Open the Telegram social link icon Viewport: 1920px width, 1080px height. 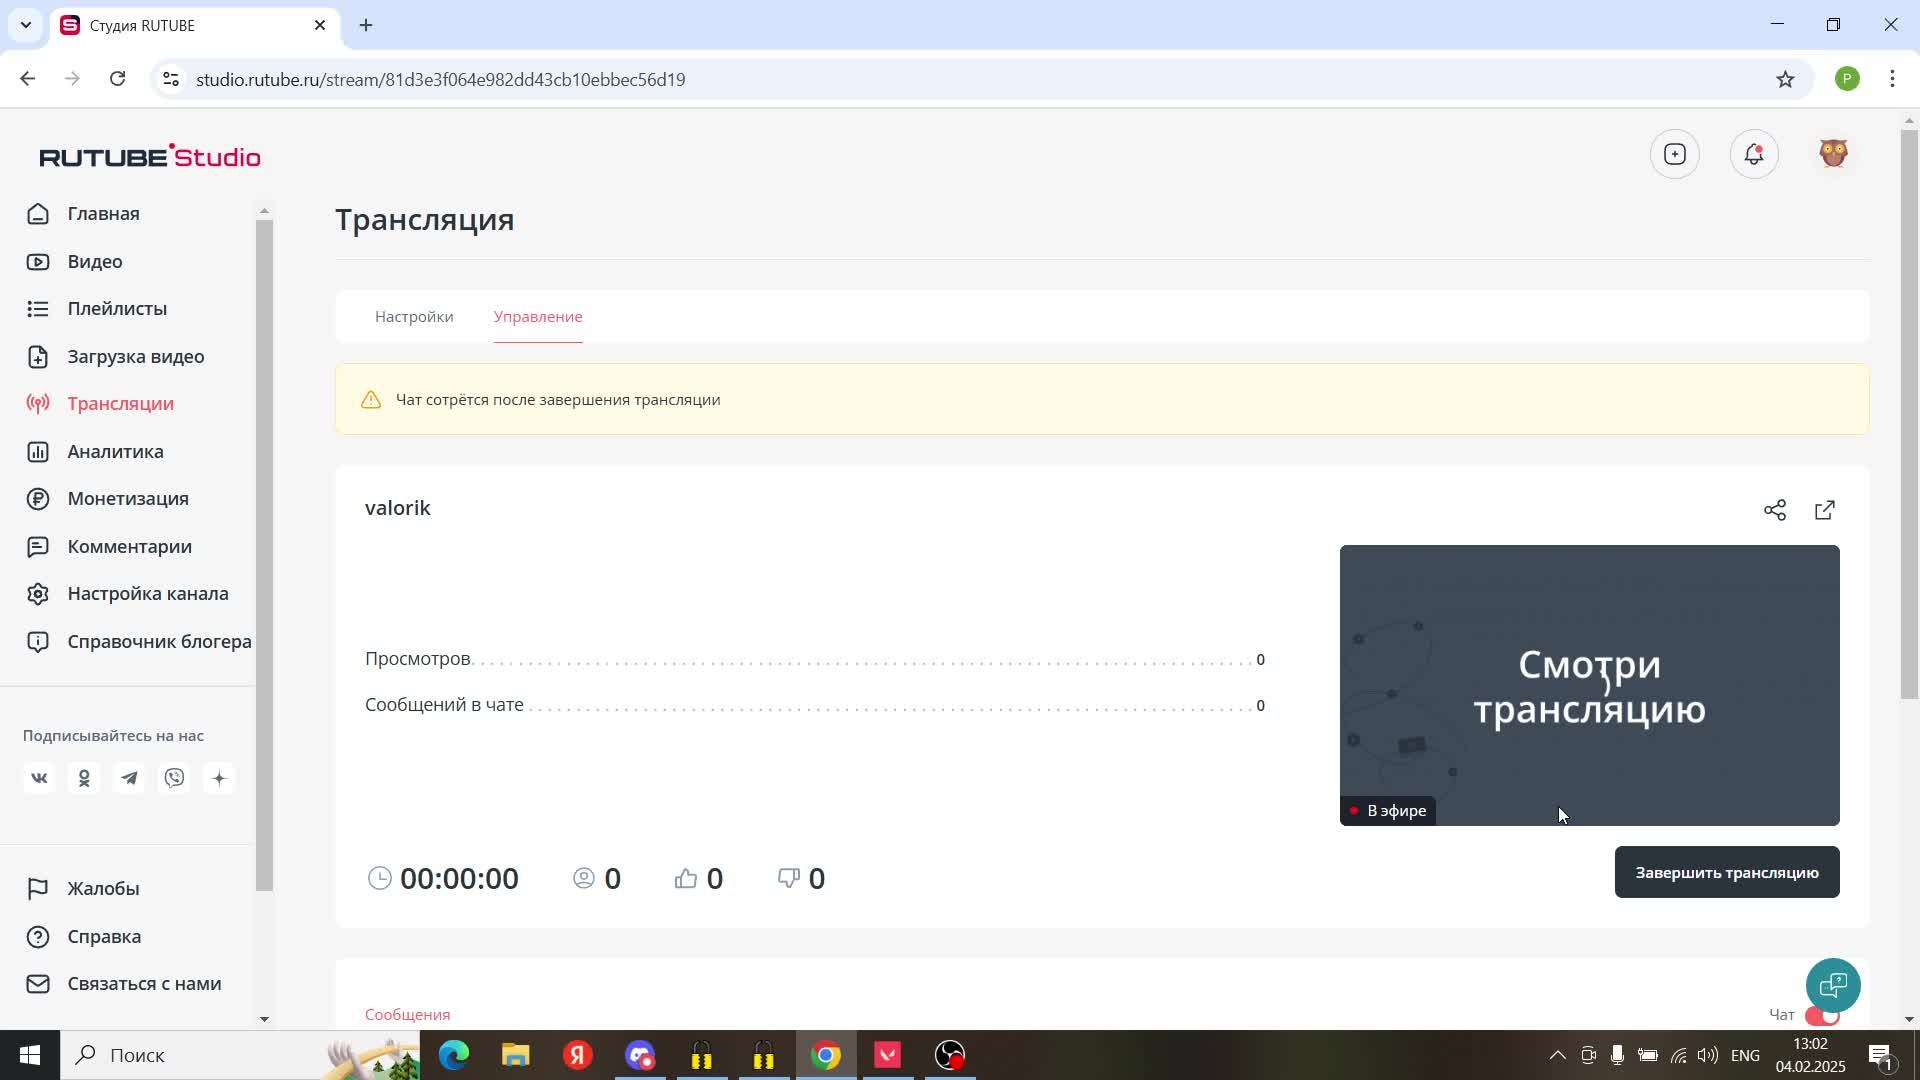(130, 778)
